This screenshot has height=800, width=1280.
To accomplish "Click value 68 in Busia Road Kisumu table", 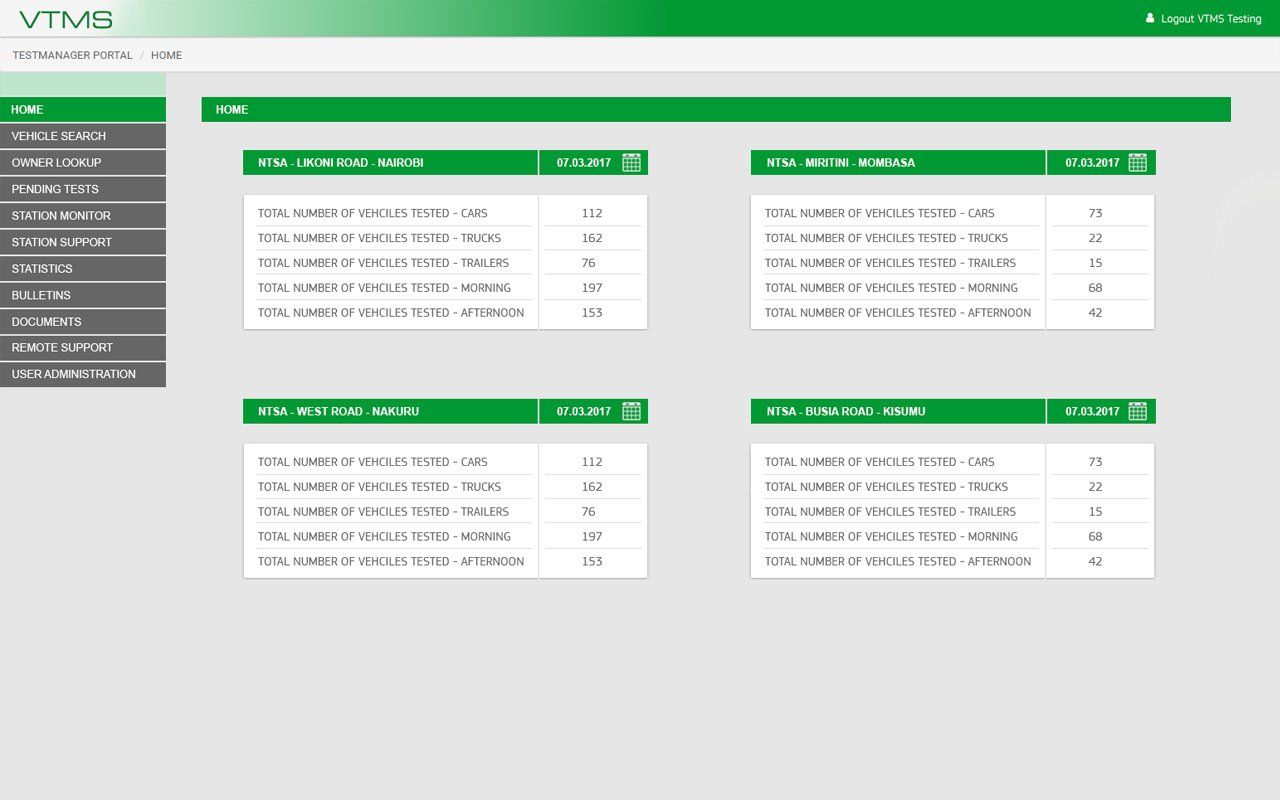I will pyautogui.click(x=1095, y=537).
